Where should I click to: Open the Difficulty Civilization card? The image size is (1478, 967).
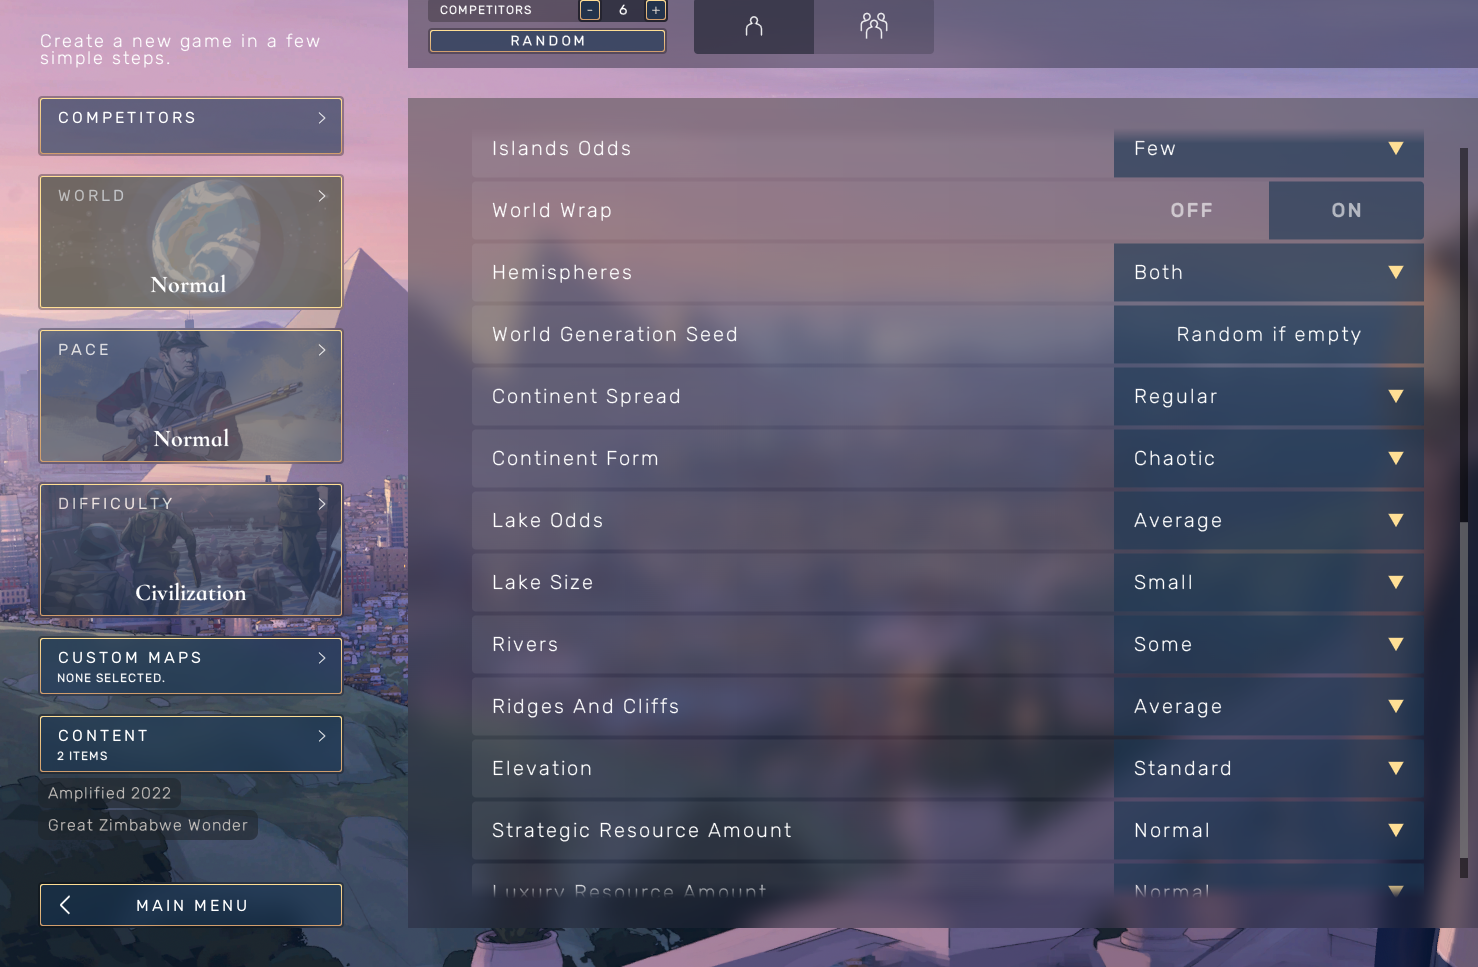tap(191, 550)
